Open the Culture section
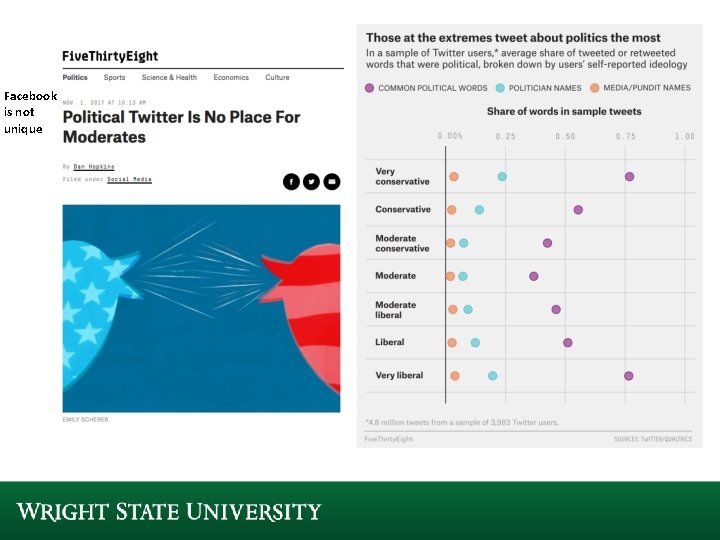 point(277,77)
